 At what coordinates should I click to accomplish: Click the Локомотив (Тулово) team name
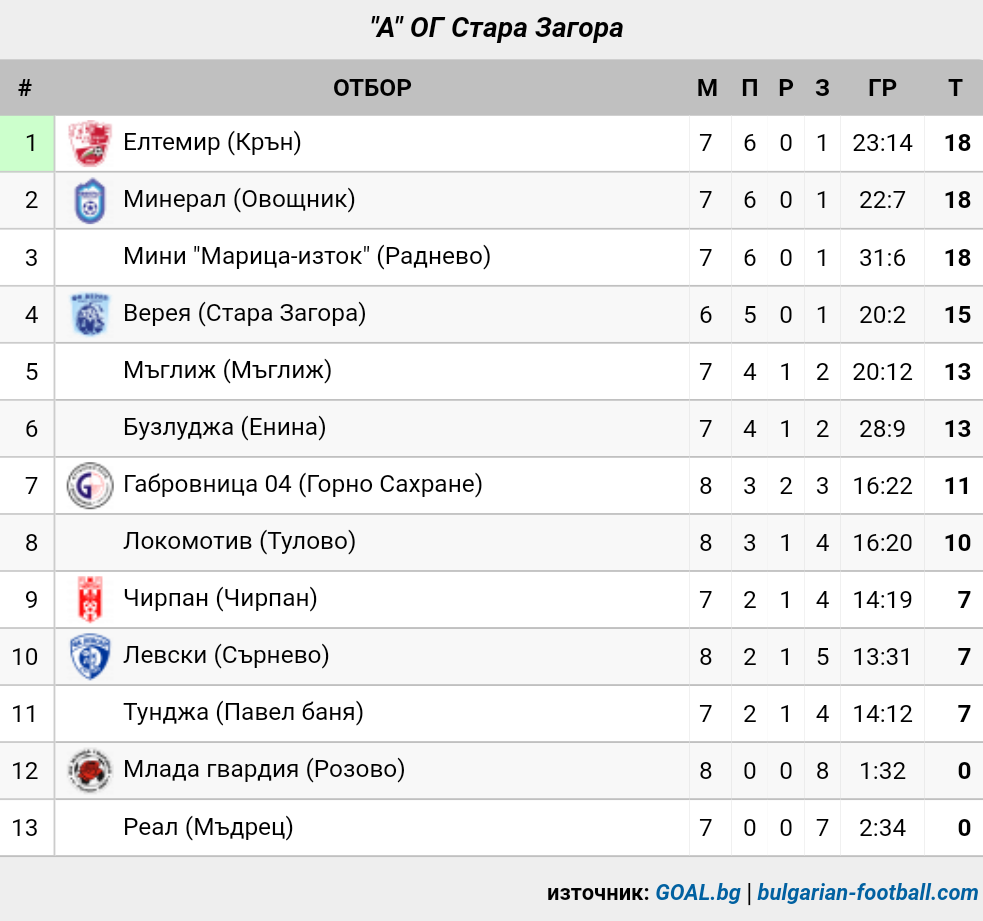click(x=239, y=542)
